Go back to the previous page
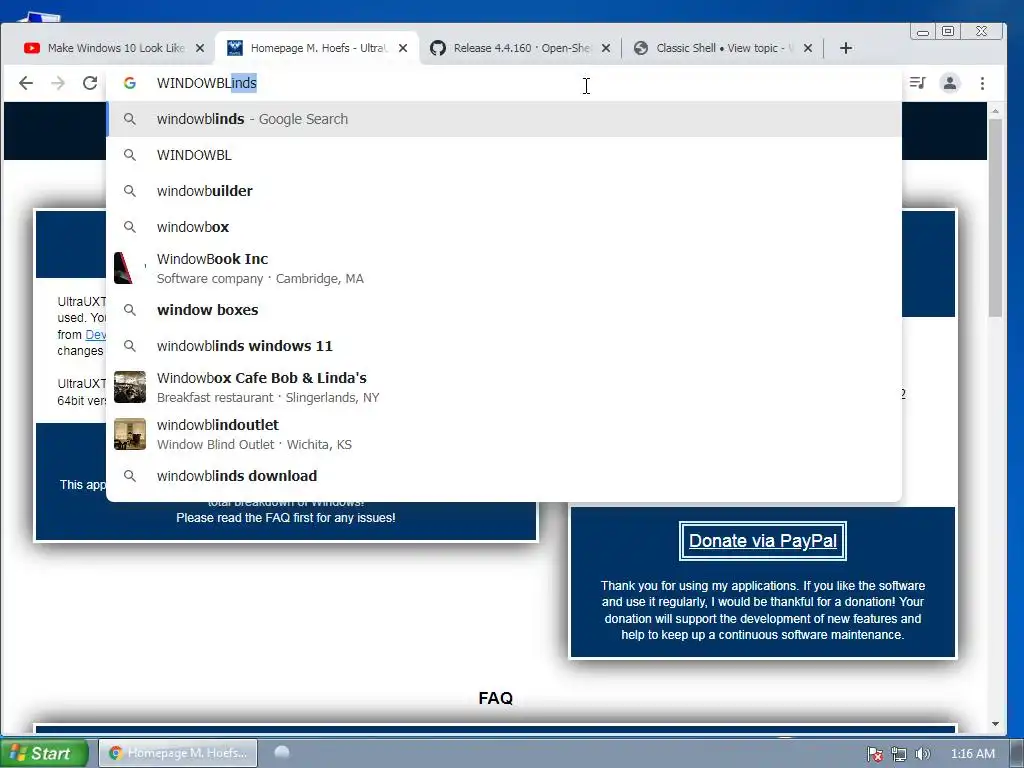The height and width of the screenshot is (768, 1024). 25,83
